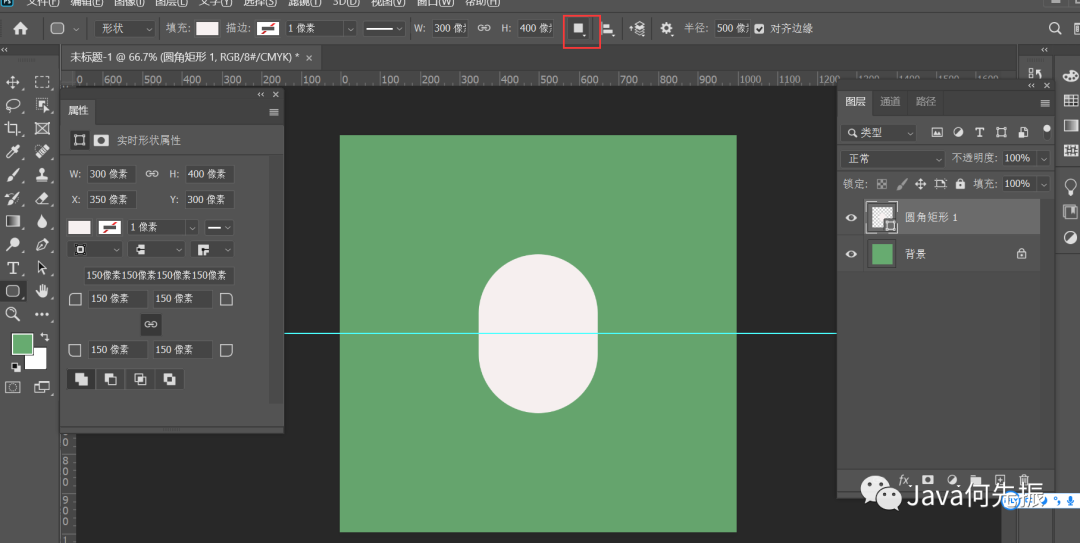Image resolution: width=1080 pixels, height=543 pixels.
Task: Select the Type tool in the toolbox
Action: point(13,268)
